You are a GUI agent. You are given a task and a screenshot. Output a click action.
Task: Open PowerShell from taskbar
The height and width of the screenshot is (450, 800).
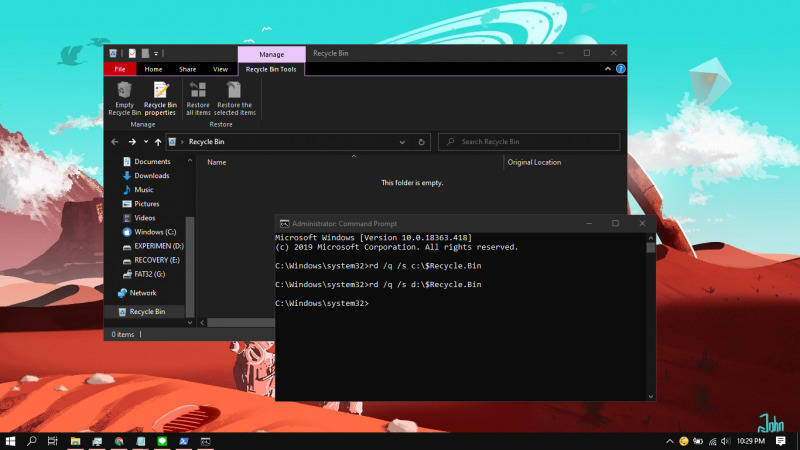pos(184,441)
